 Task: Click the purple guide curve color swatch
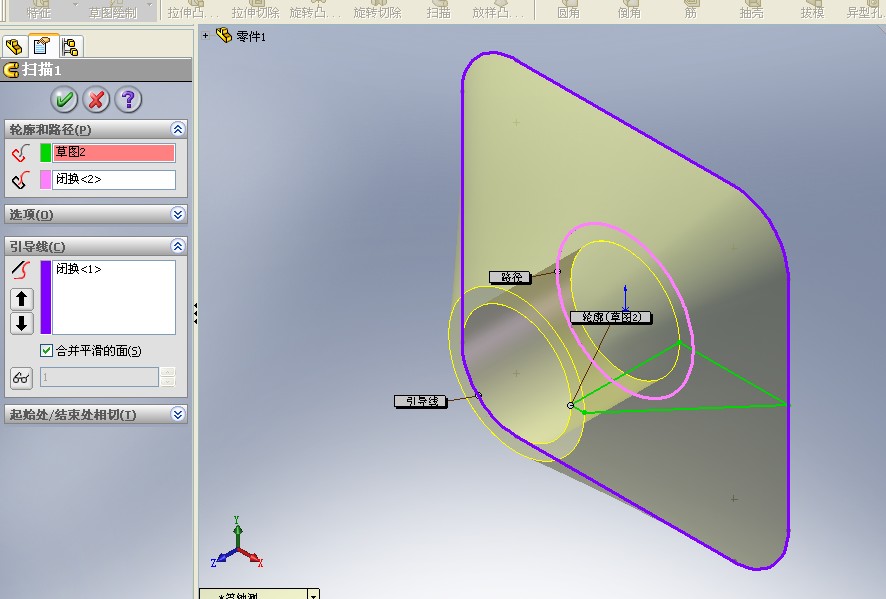(45, 297)
